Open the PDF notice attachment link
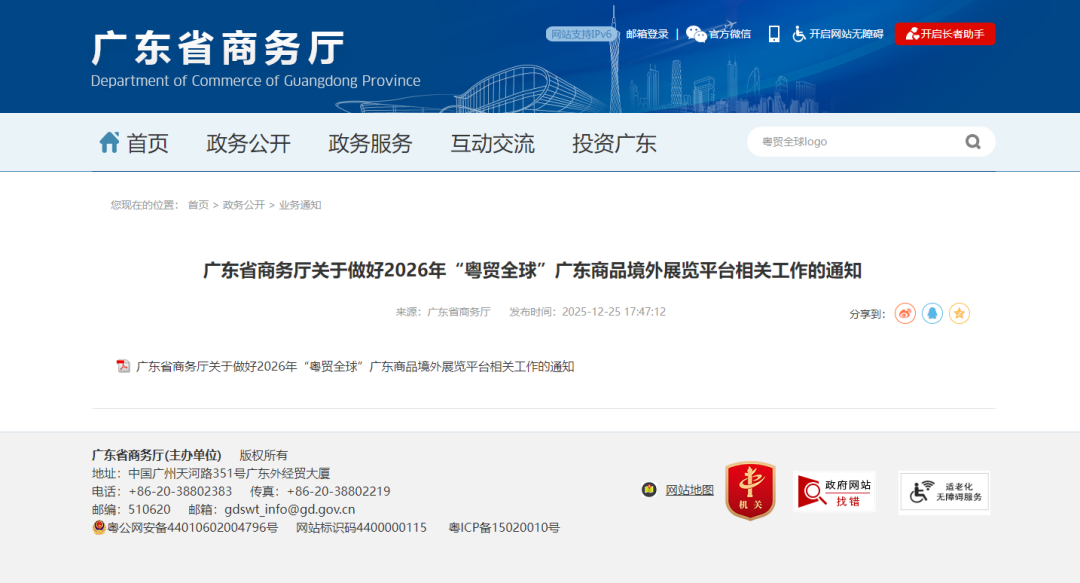This screenshot has height=583, width=1080. coord(354,367)
